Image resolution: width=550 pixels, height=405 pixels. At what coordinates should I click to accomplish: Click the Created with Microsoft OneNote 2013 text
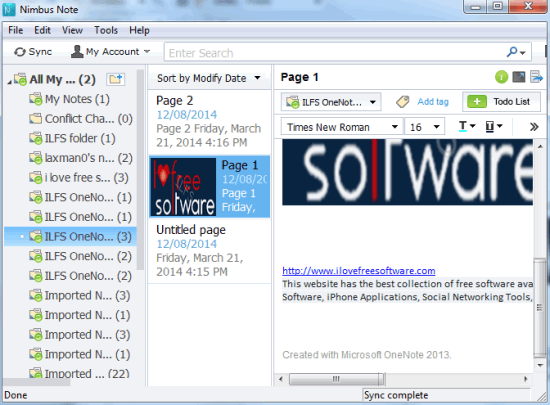(367, 355)
